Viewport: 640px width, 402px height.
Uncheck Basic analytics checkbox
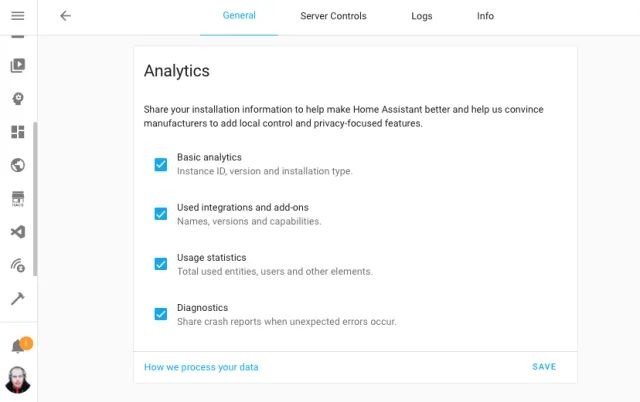click(x=160, y=164)
